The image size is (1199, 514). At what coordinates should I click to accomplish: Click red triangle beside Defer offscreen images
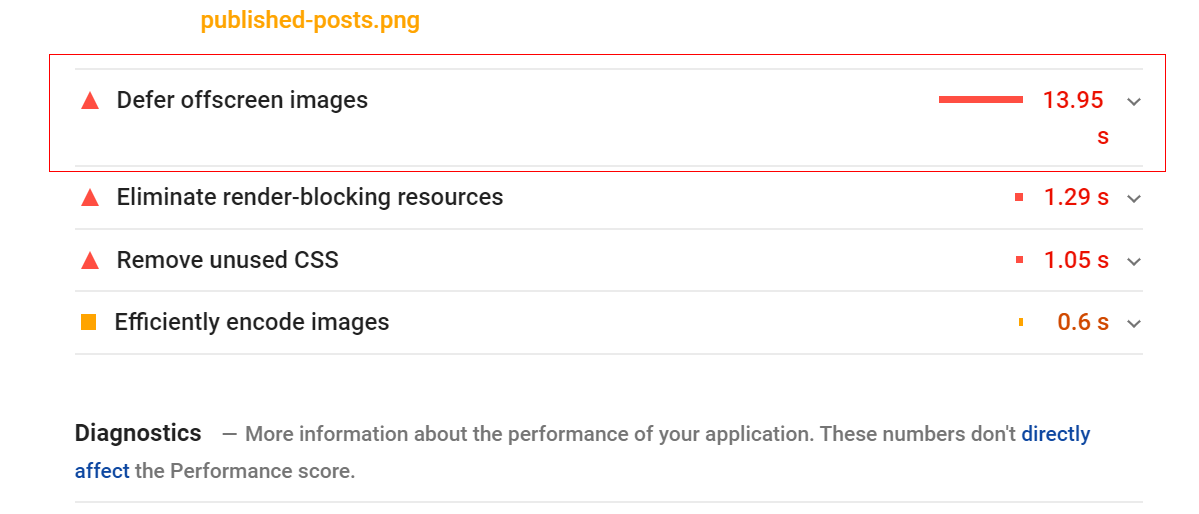coord(90,100)
